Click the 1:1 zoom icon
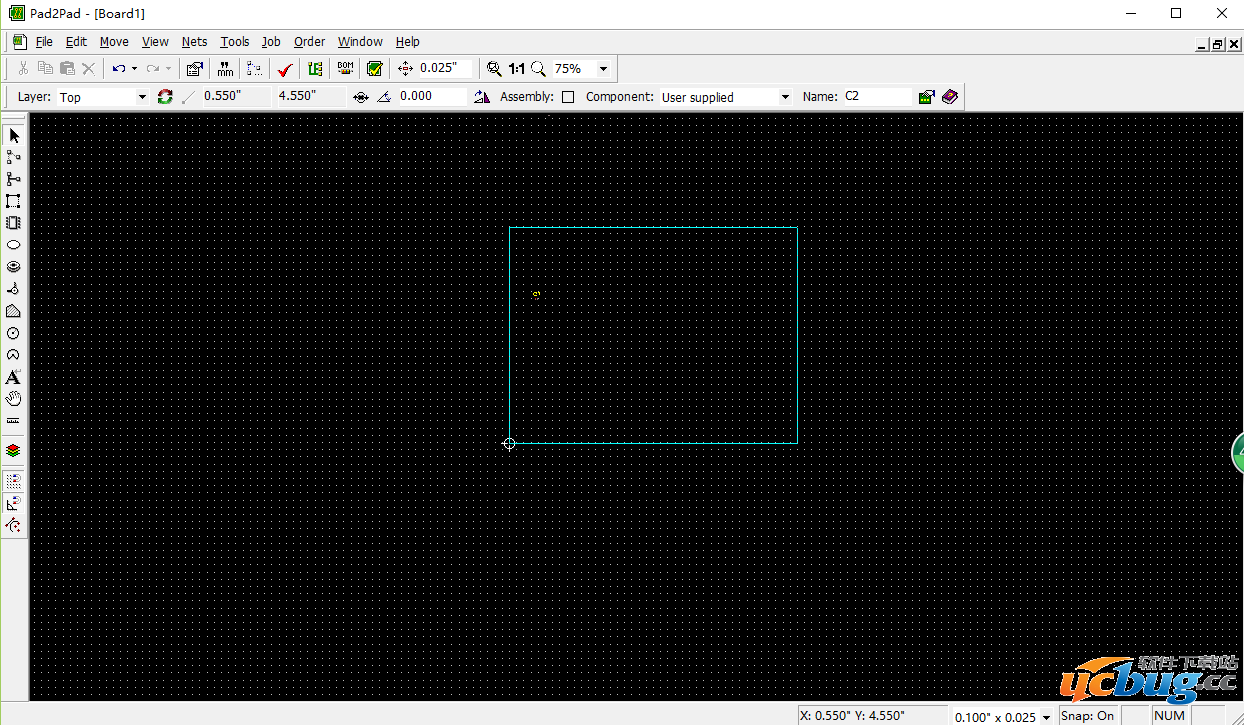This screenshot has width=1244, height=725. [x=516, y=69]
